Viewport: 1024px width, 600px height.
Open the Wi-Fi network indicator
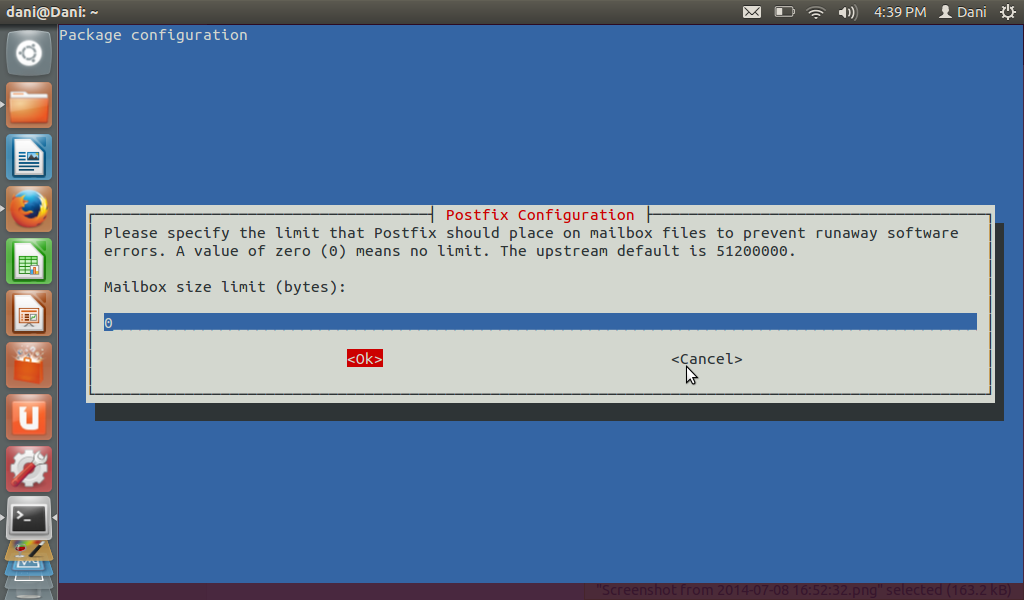pos(816,12)
